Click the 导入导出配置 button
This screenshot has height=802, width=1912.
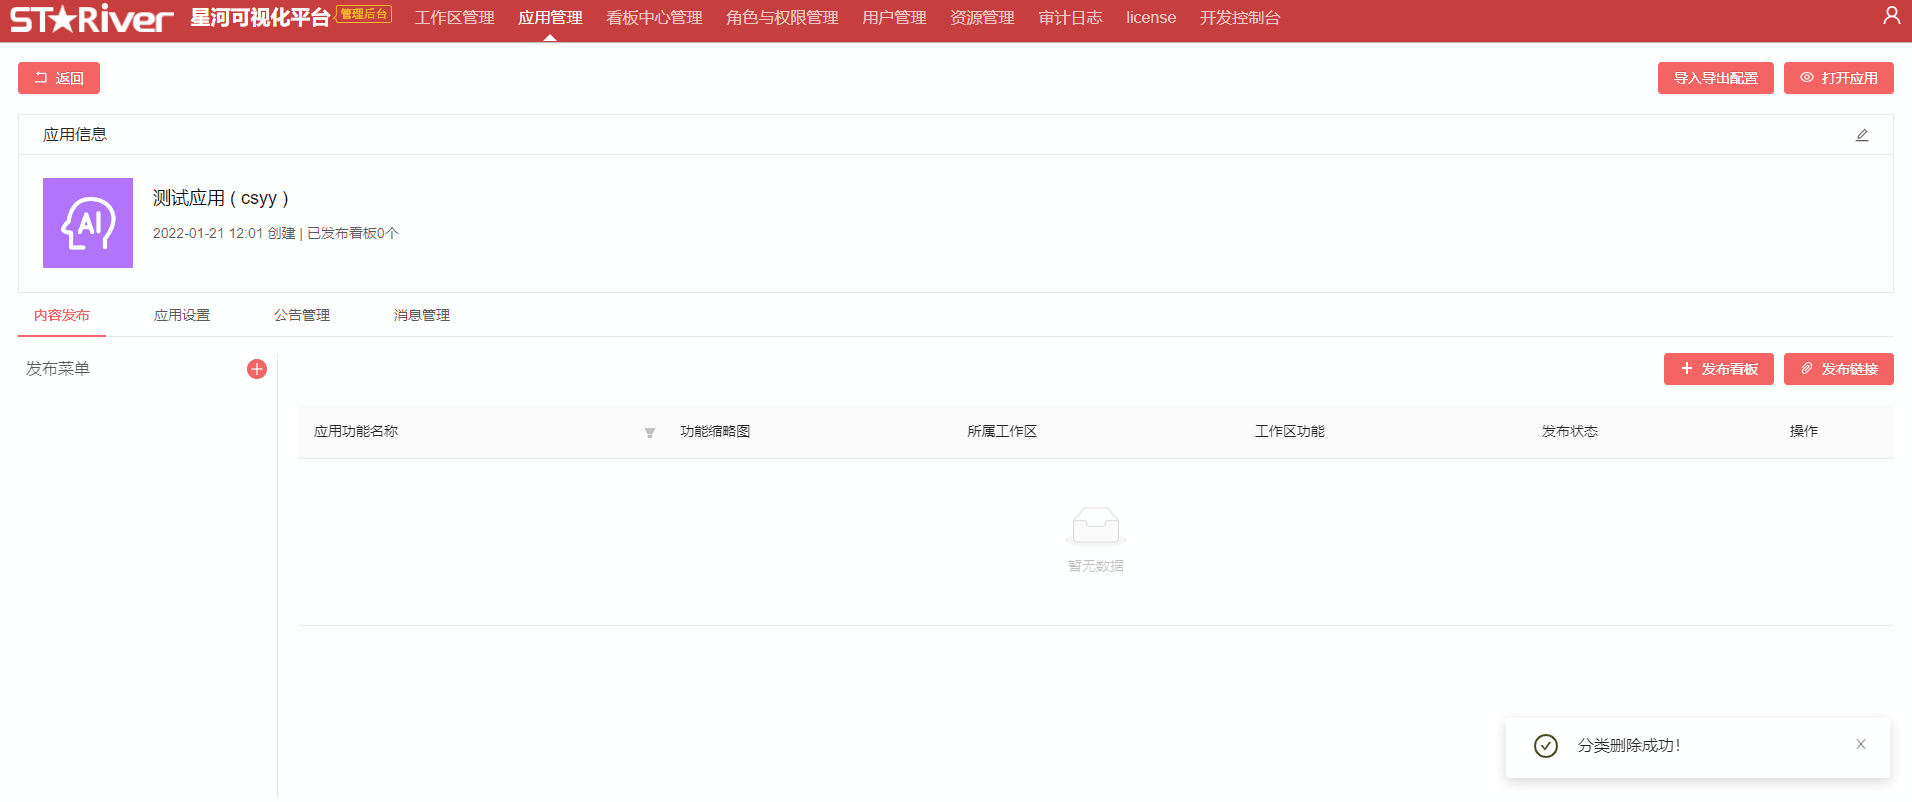[x=1715, y=78]
